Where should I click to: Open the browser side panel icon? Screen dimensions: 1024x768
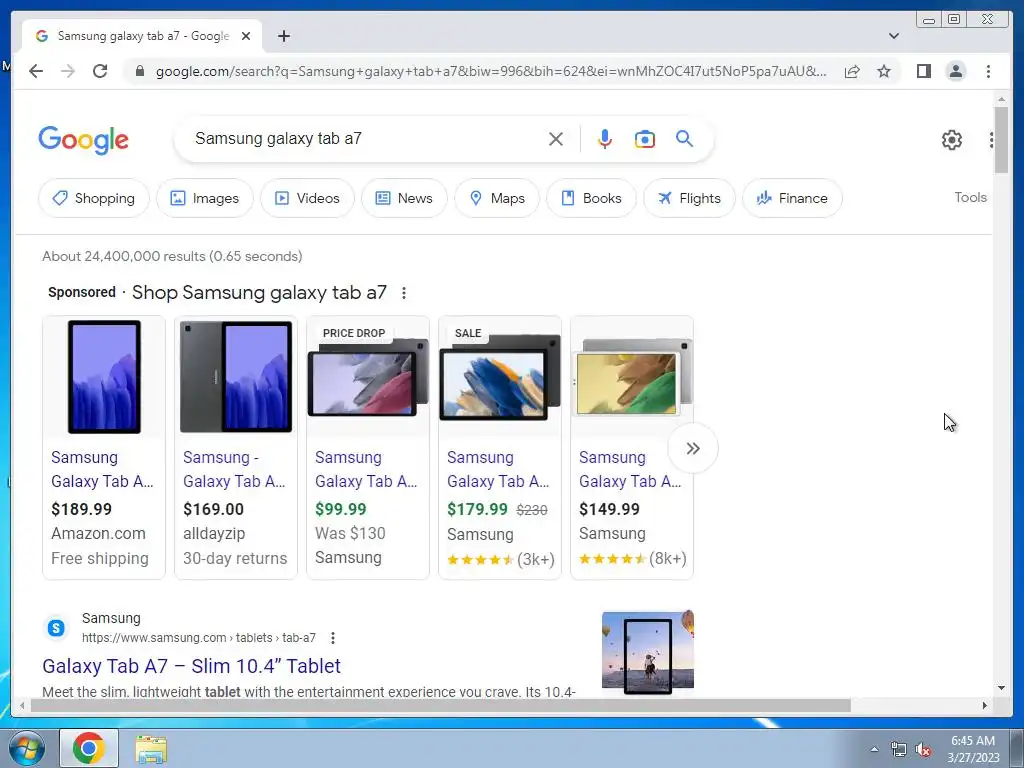point(923,71)
